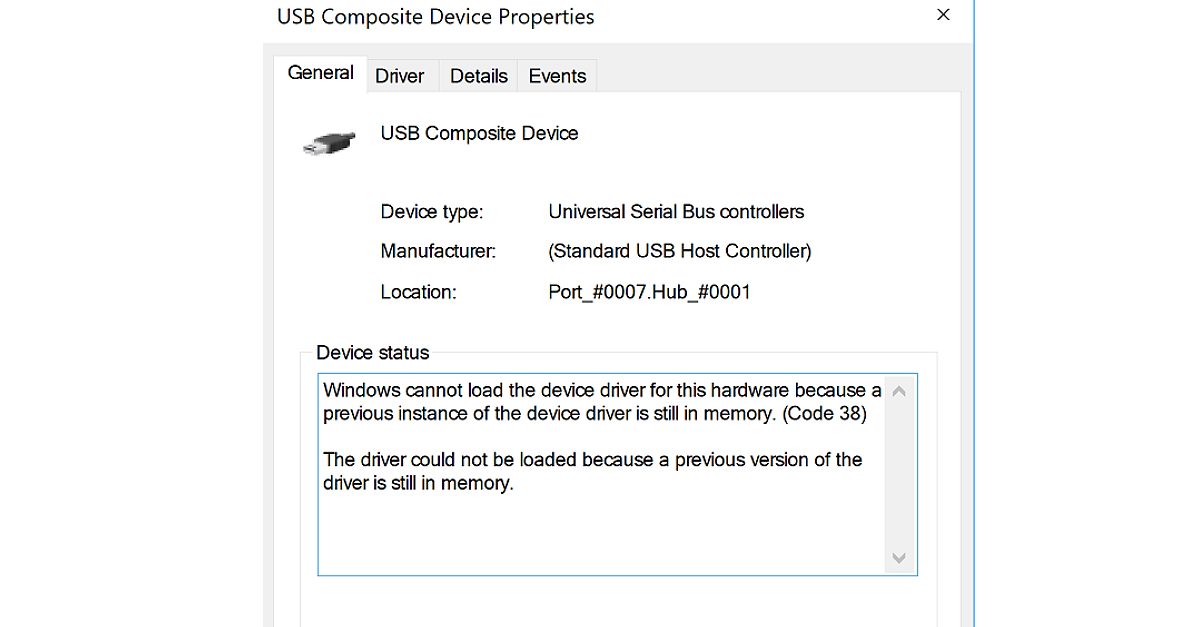Image resolution: width=1200 pixels, height=627 pixels.
Task: Click the dialog title bar text
Action: click(x=433, y=16)
